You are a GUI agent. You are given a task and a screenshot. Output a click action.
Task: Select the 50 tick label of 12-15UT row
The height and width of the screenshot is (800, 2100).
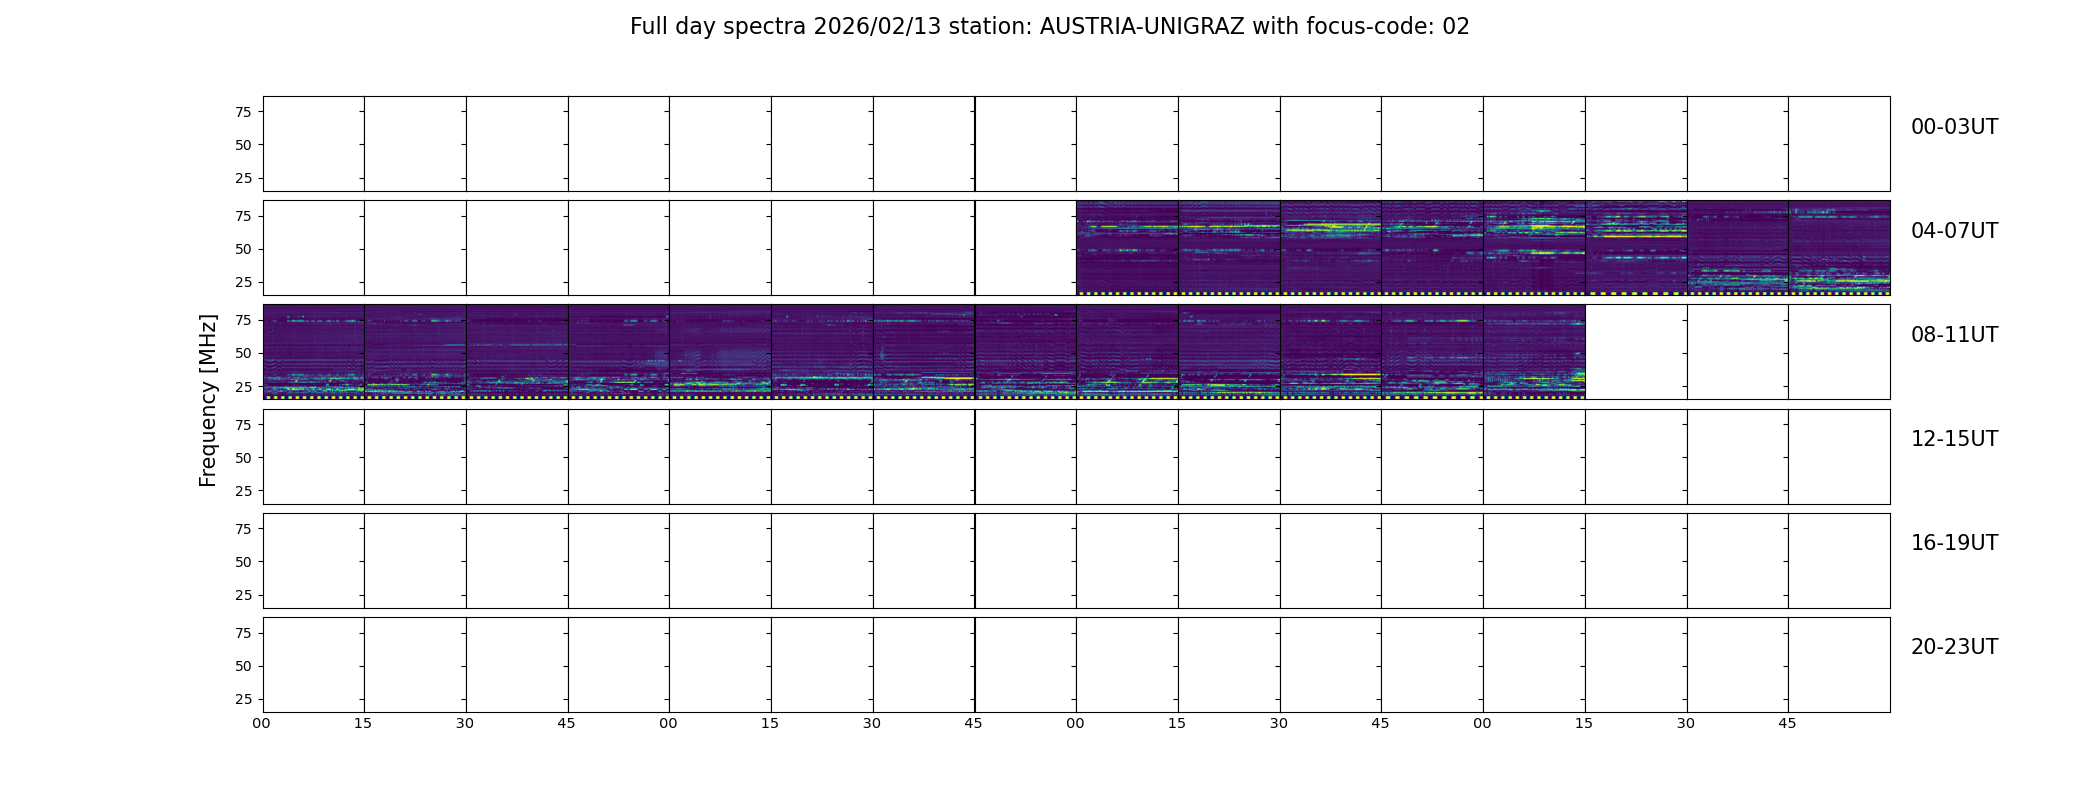[x=243, y=458]
